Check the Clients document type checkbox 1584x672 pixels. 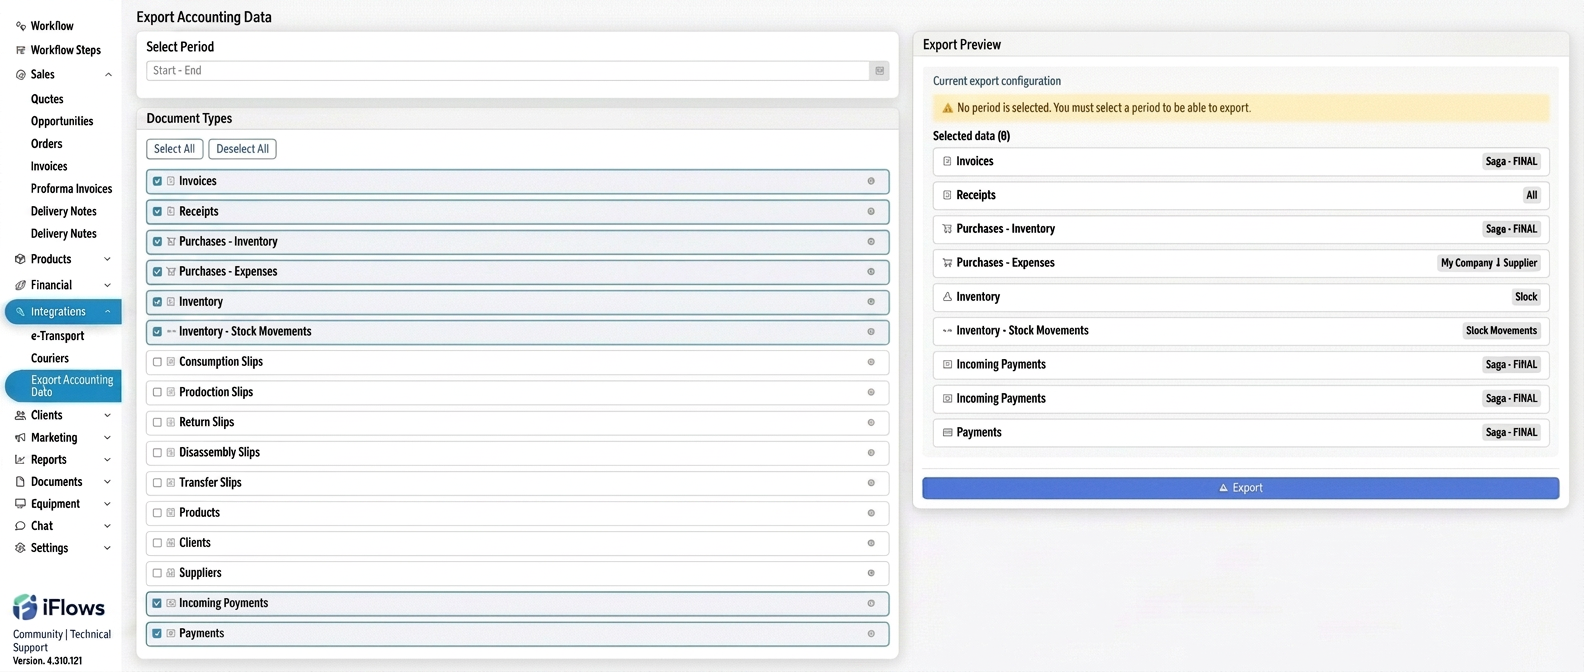point(157,543)
